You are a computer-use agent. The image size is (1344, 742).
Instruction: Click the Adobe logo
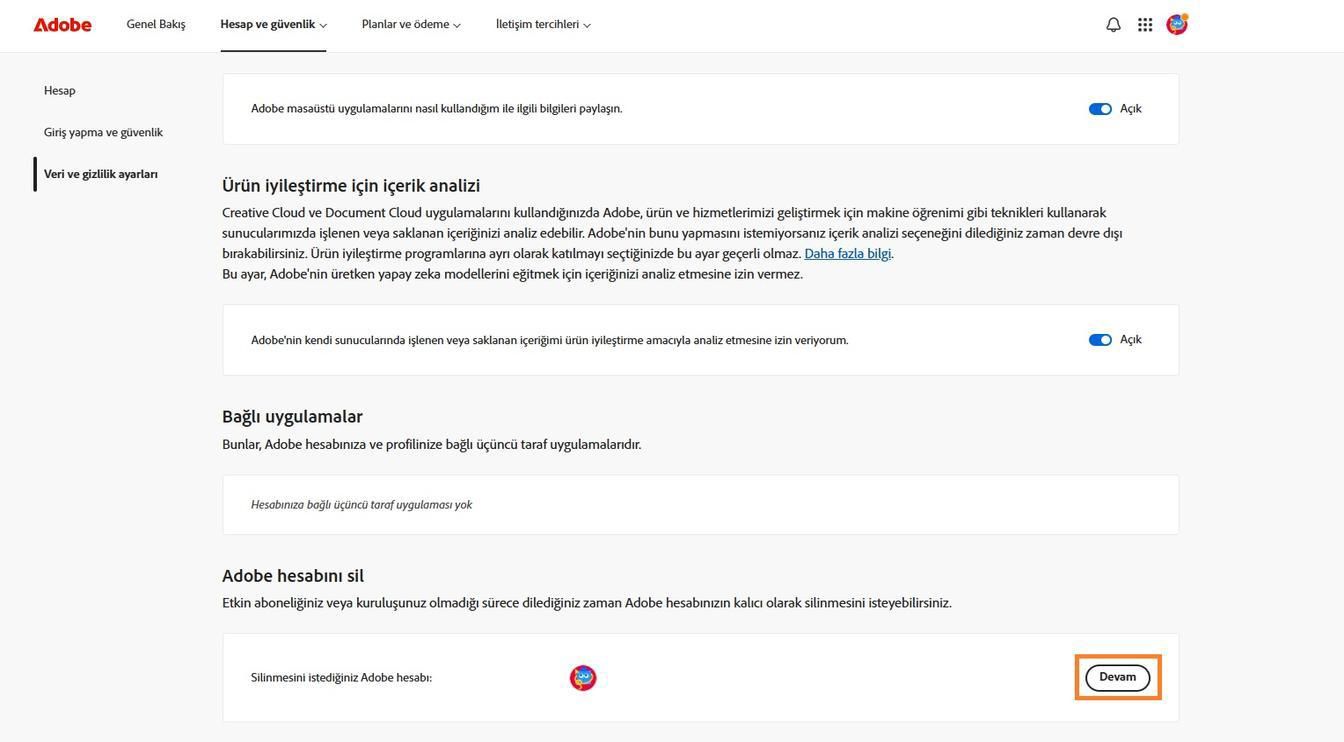(62, 22)
